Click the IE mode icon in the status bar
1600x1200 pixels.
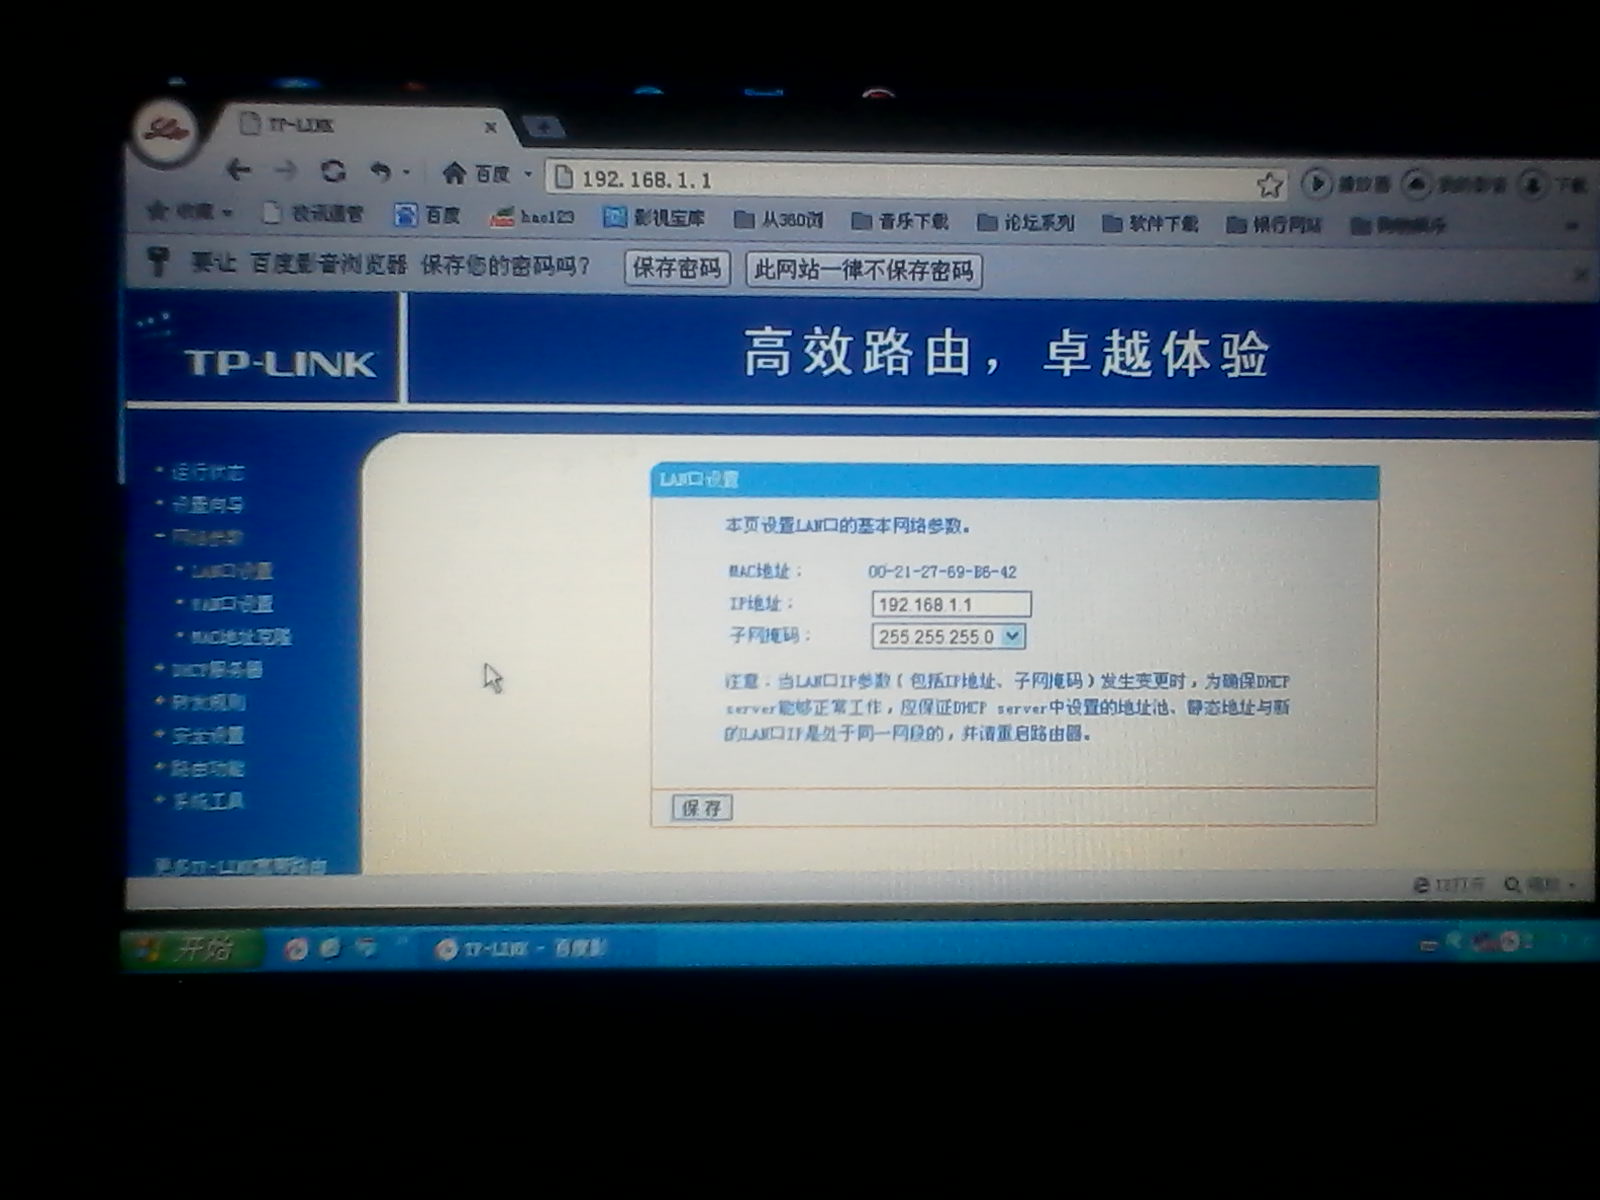pos(1421,885)
